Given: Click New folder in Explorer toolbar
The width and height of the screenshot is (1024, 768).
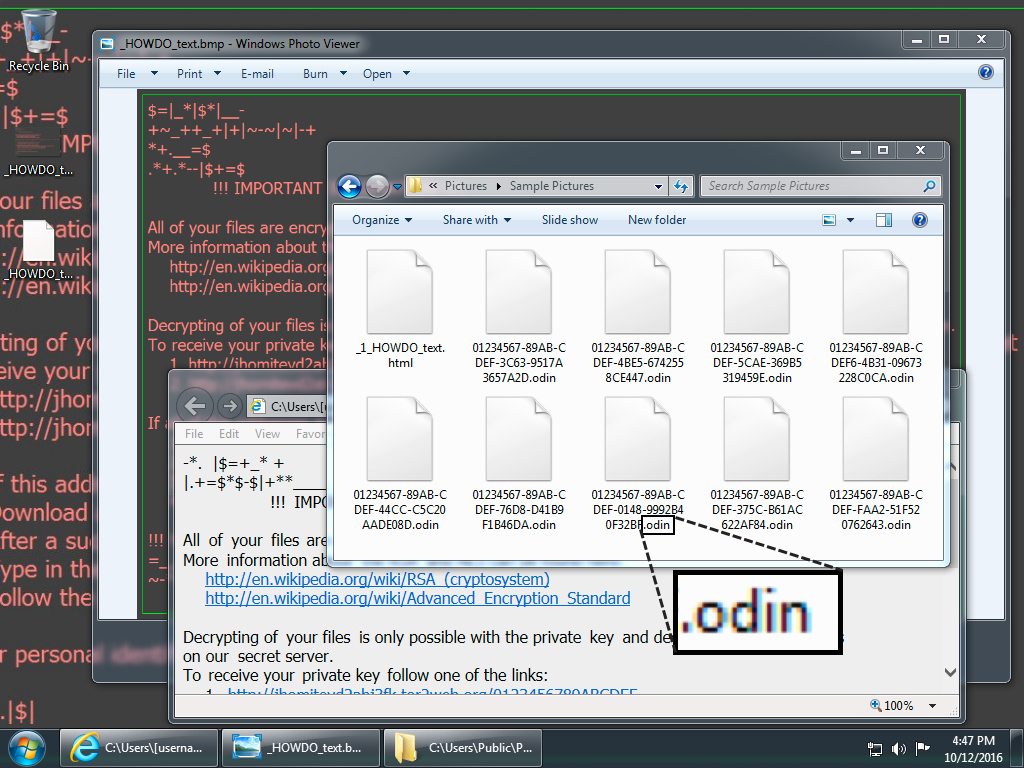Looking at the screenshot, I should [x=657, y=220].
